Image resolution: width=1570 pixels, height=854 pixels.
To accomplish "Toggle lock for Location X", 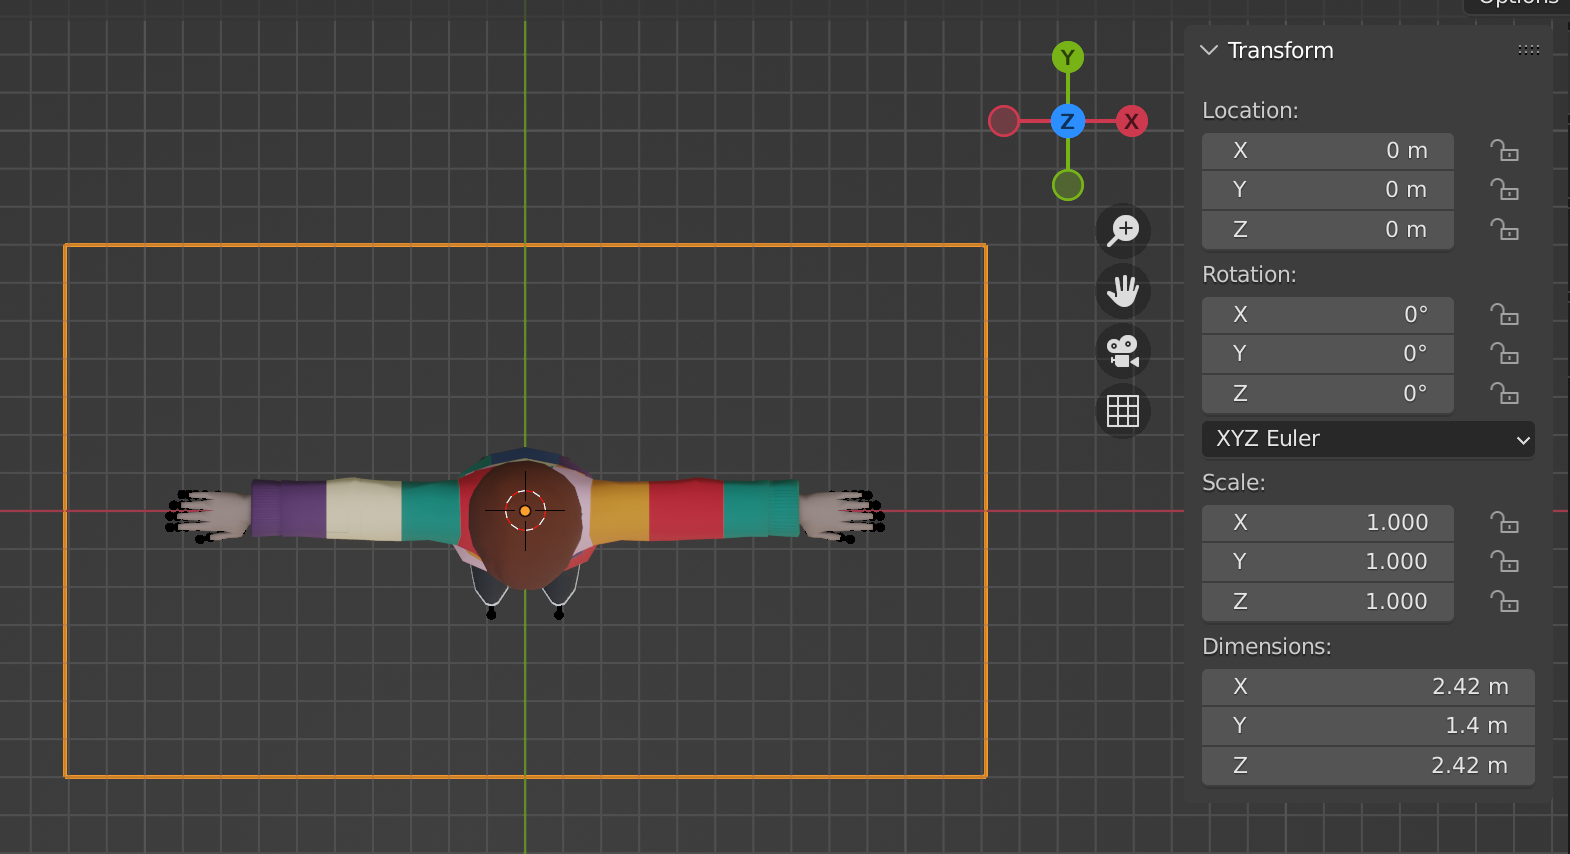I will (1504, 151).
